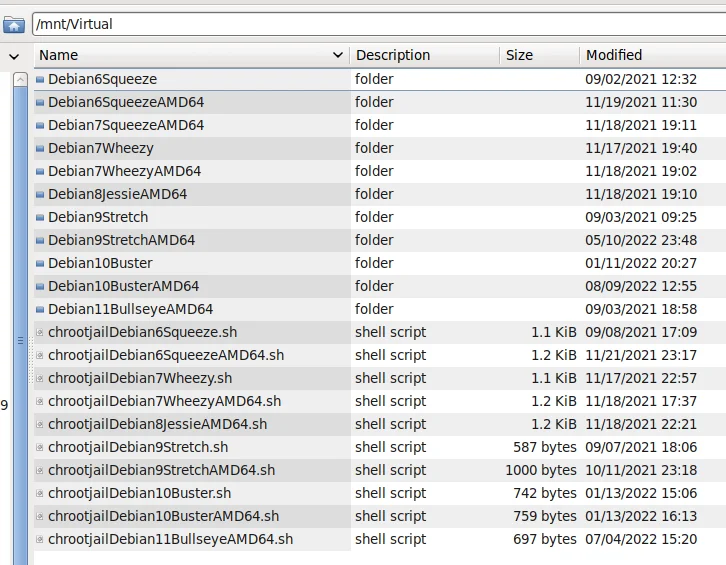
Task: Click folder icon of Debian7WheezyAMD64
Action: click(x=40, y=171)
